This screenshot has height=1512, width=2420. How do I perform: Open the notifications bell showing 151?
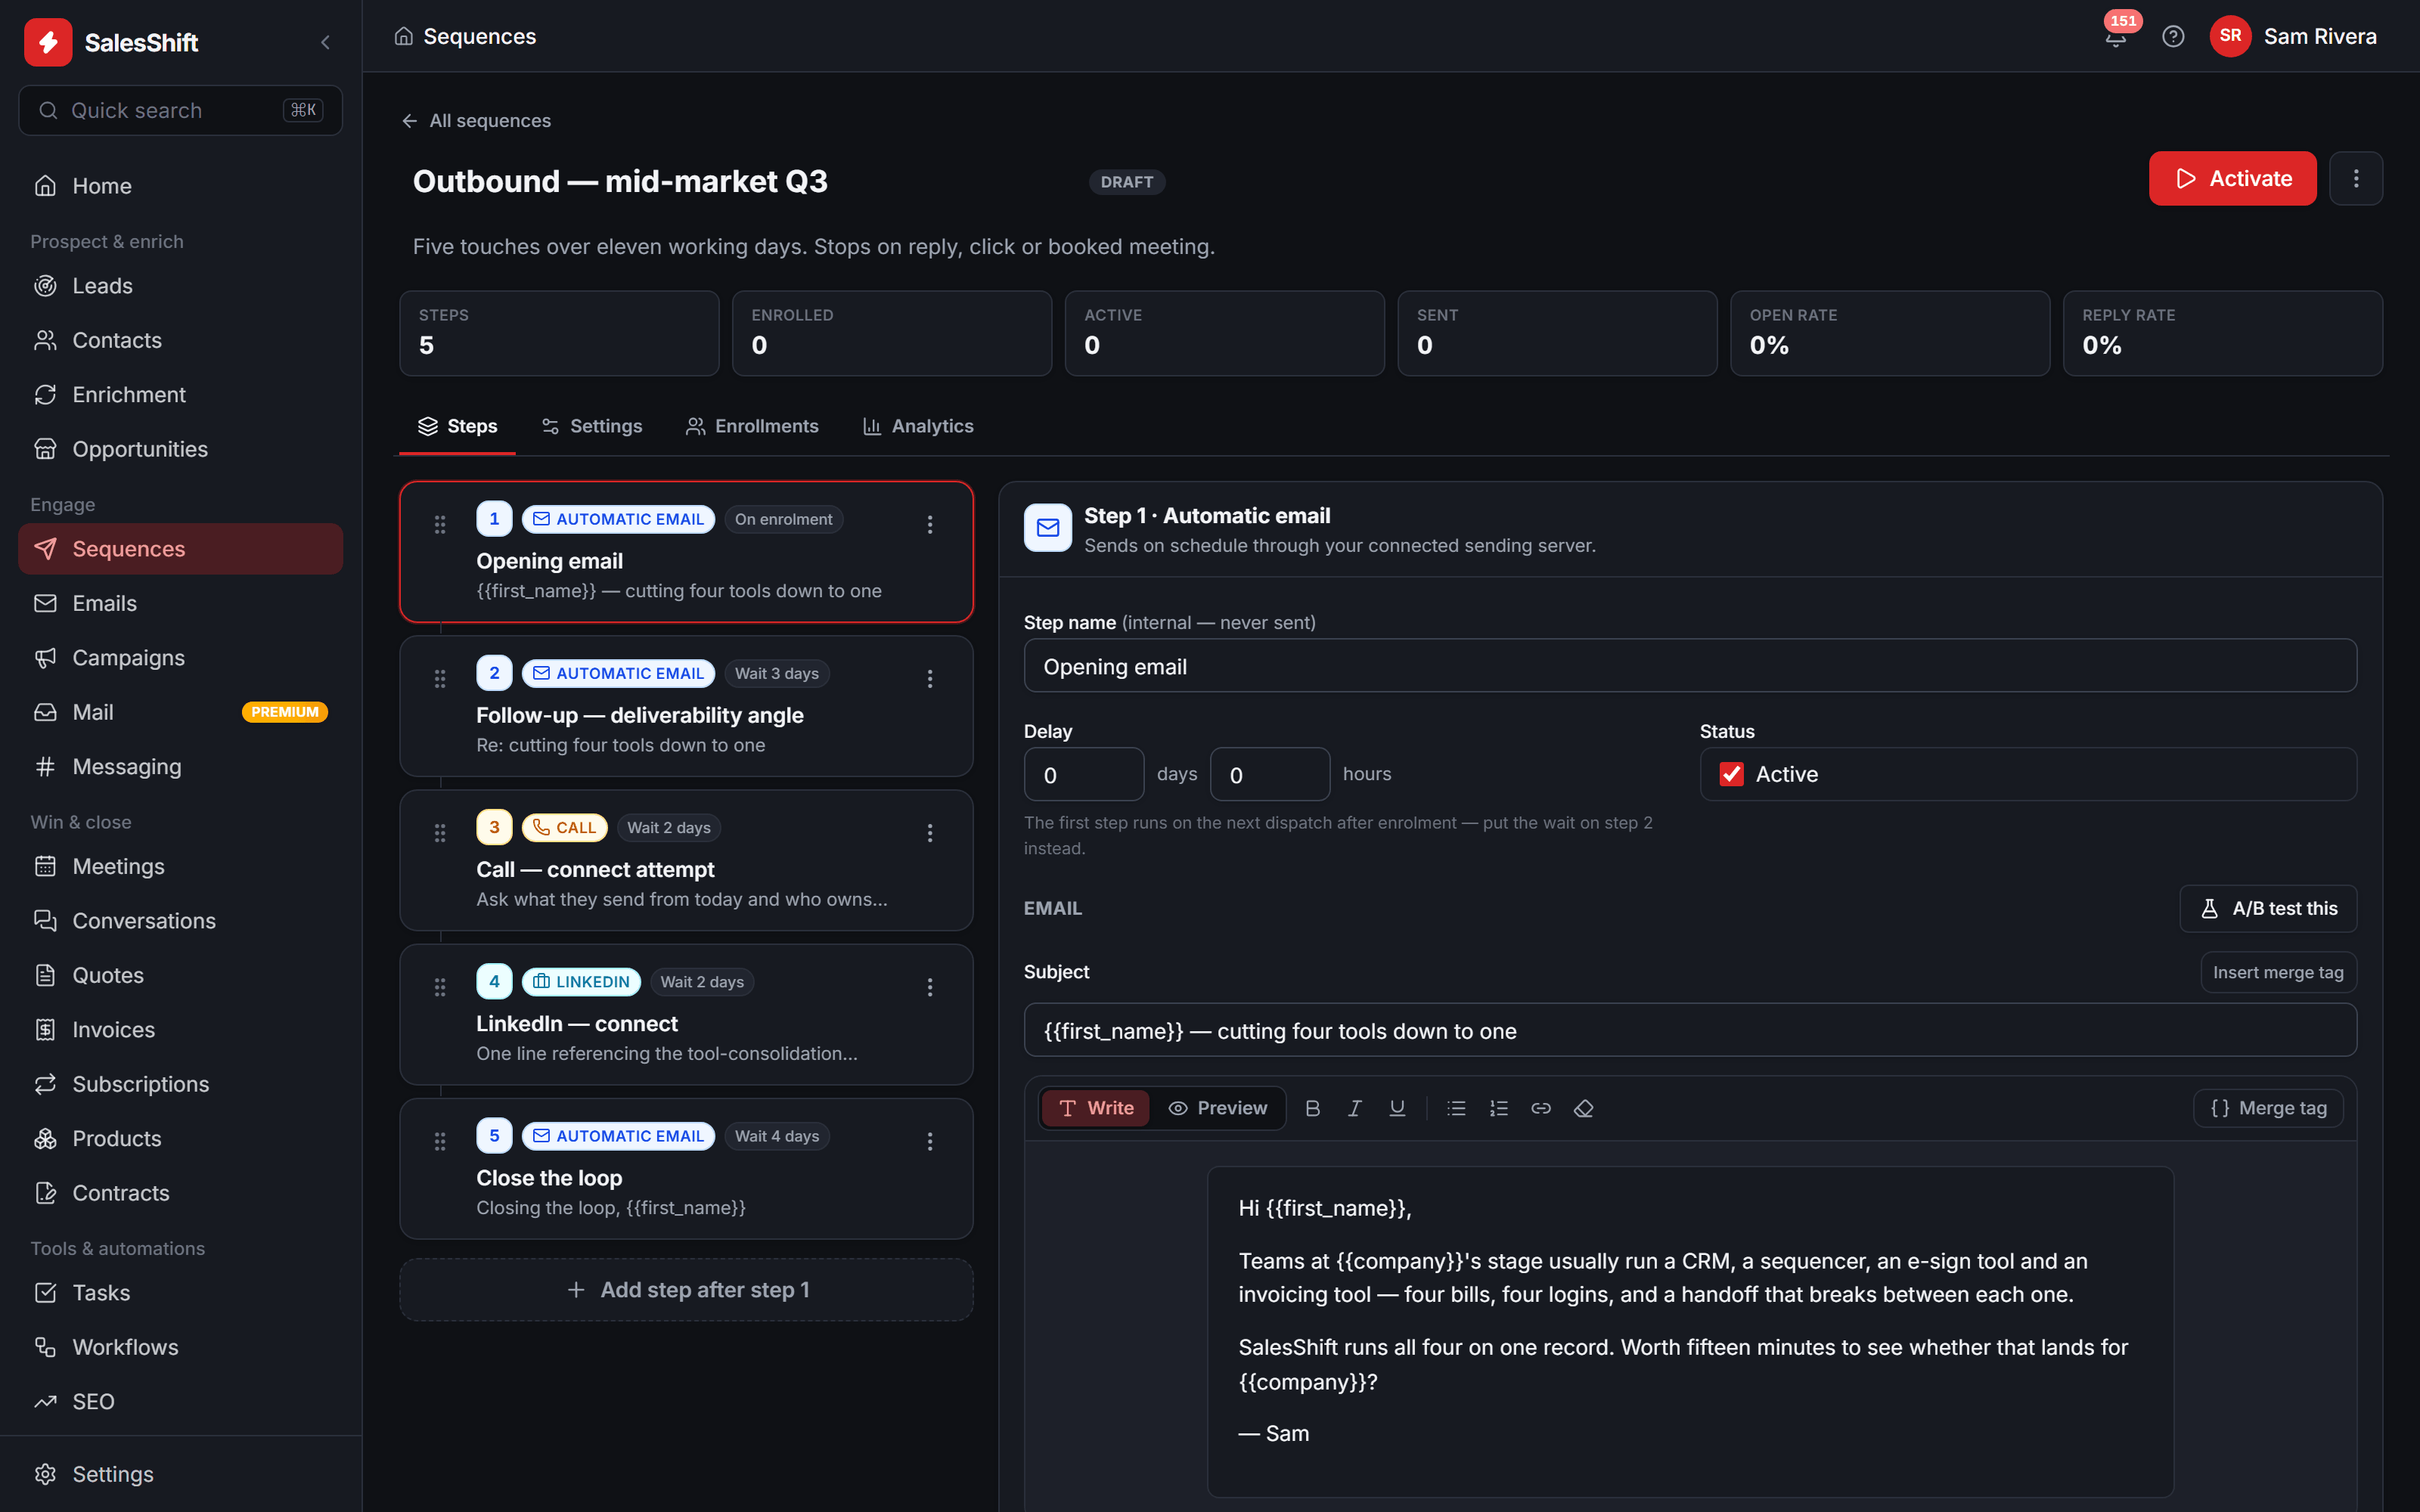pos(2116,36)
